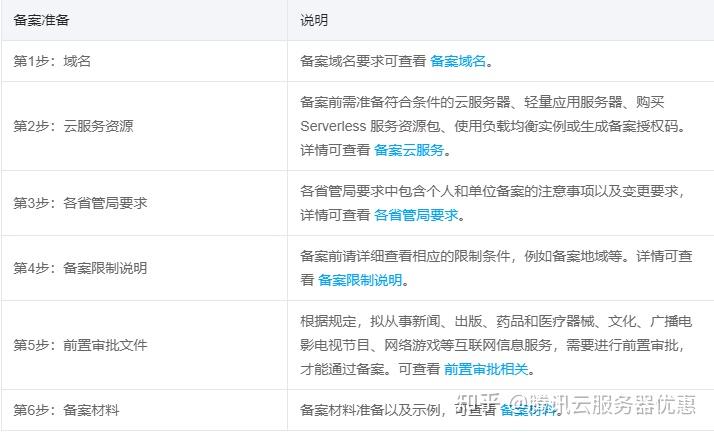Click the line starting with Serverless 服务资源包
Viewport: 714px width, 434px height.
493,126
